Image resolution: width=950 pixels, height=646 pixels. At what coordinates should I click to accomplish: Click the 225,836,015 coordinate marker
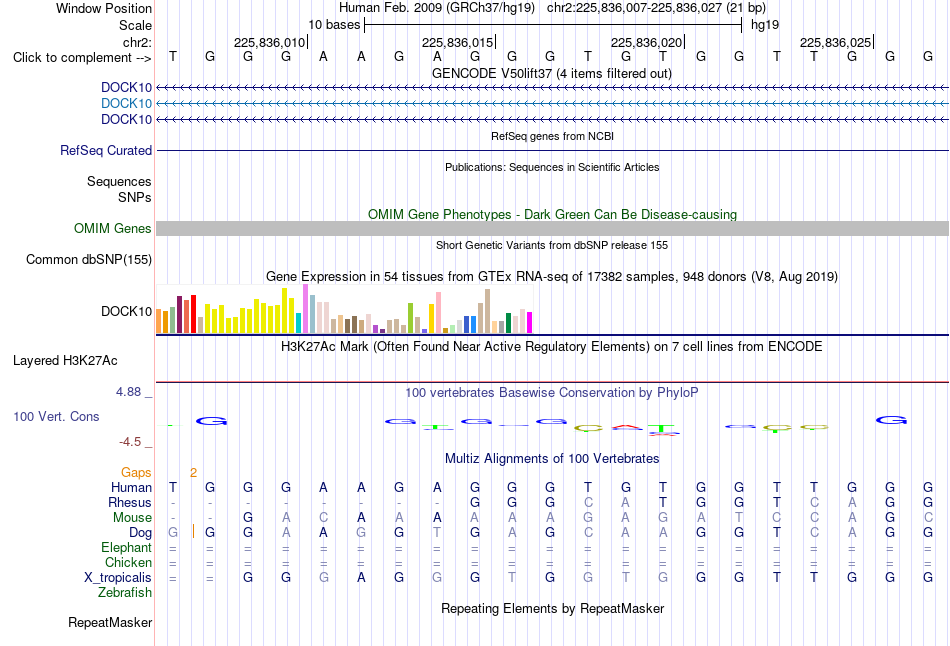(457, 42)
